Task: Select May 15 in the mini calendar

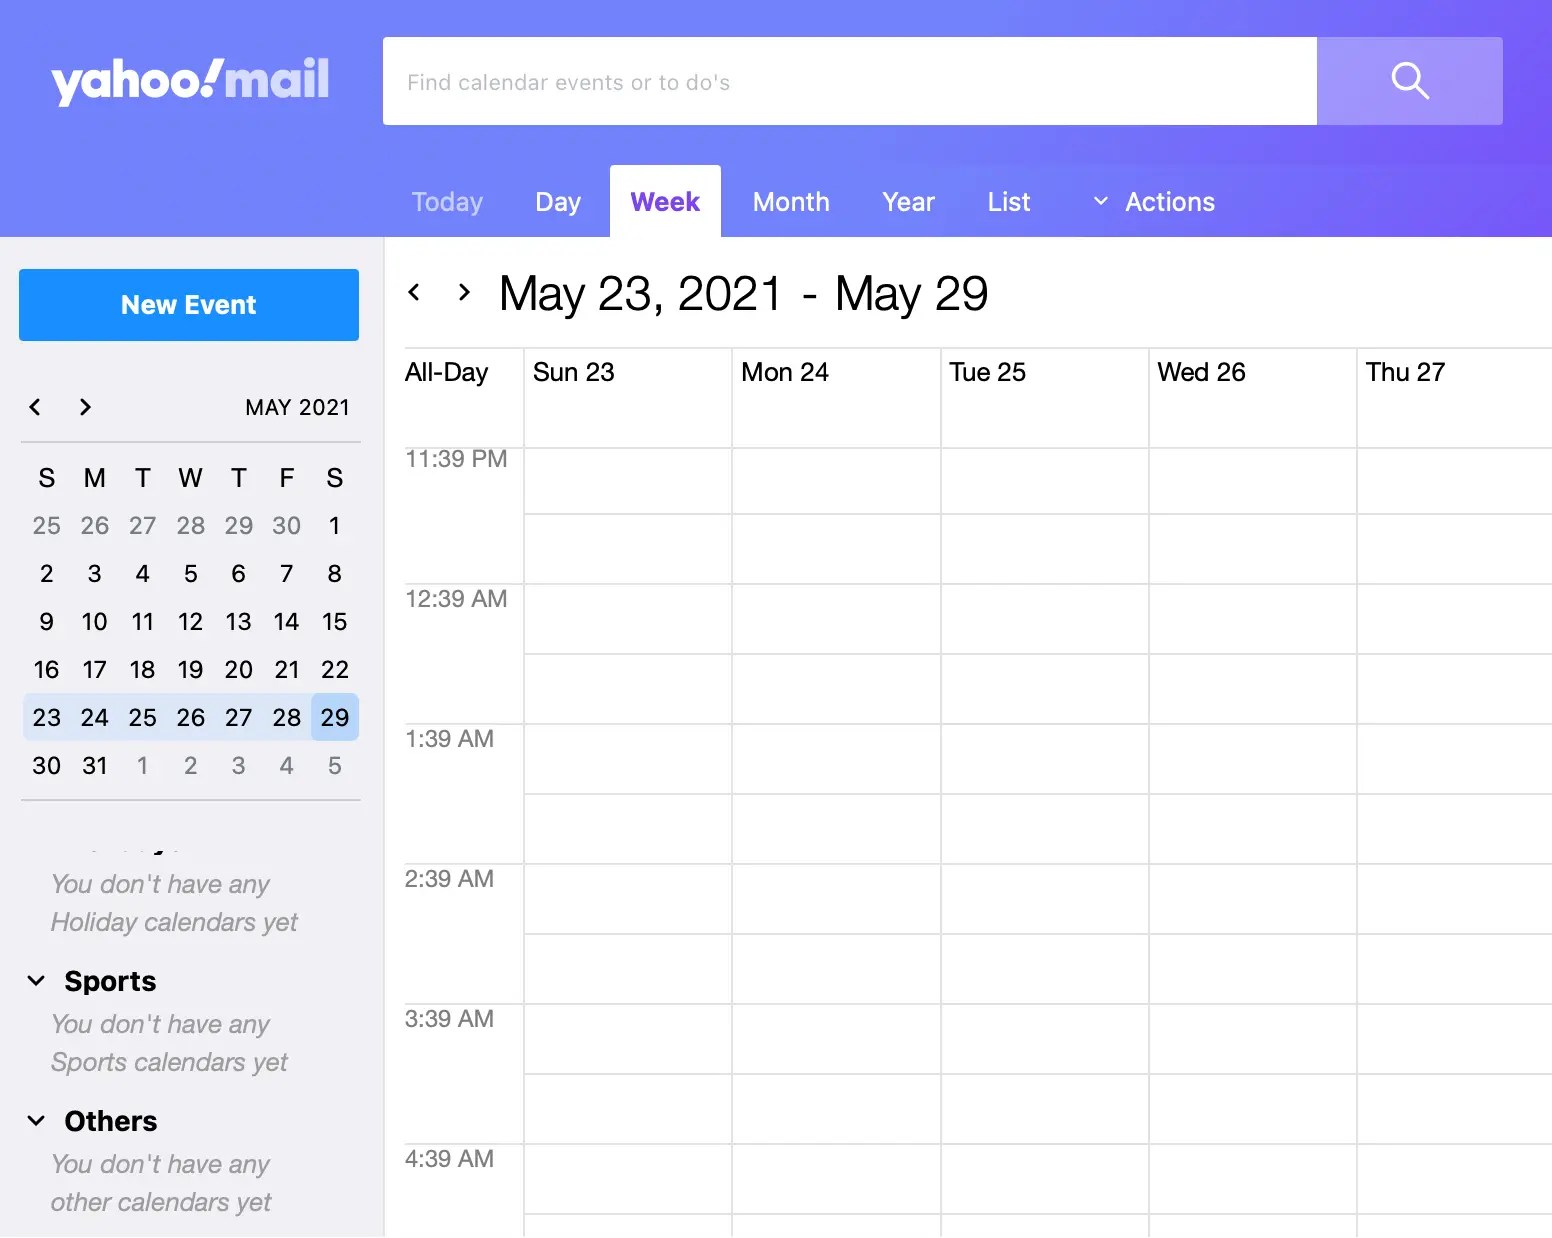Action: tap(334, 621)
